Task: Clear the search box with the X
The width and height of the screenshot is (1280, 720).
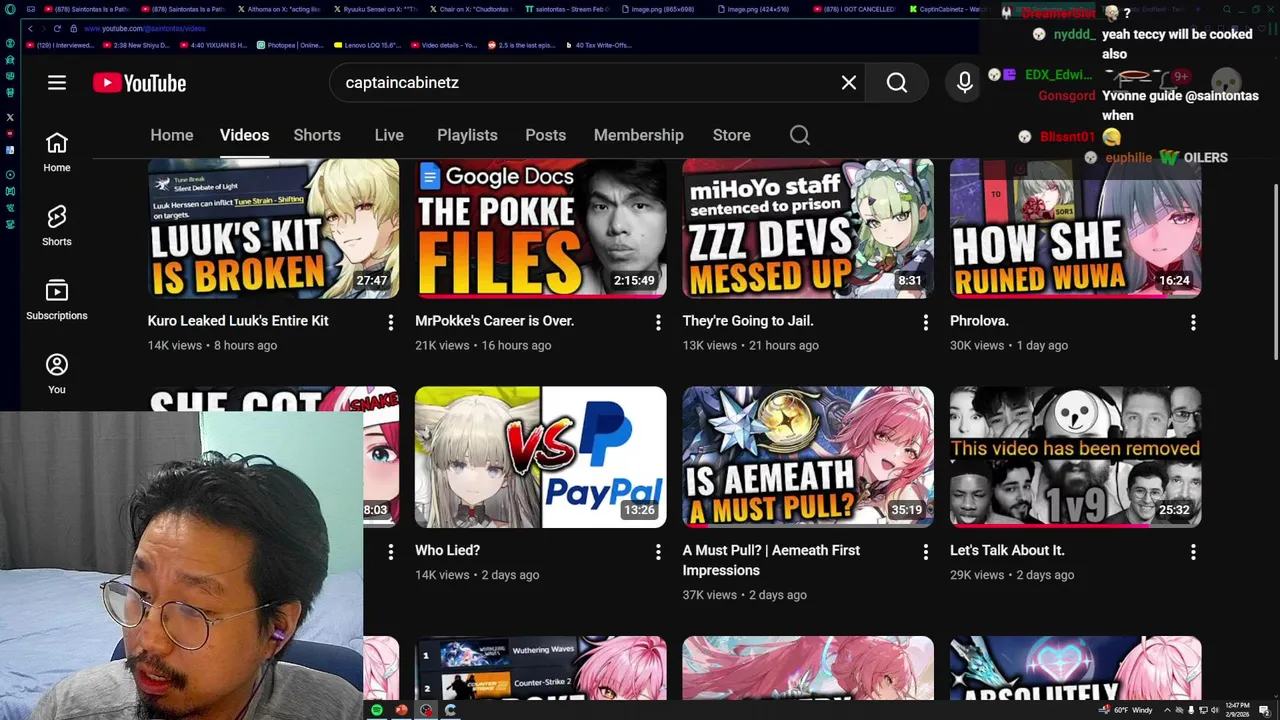Action: pos(849,83)
